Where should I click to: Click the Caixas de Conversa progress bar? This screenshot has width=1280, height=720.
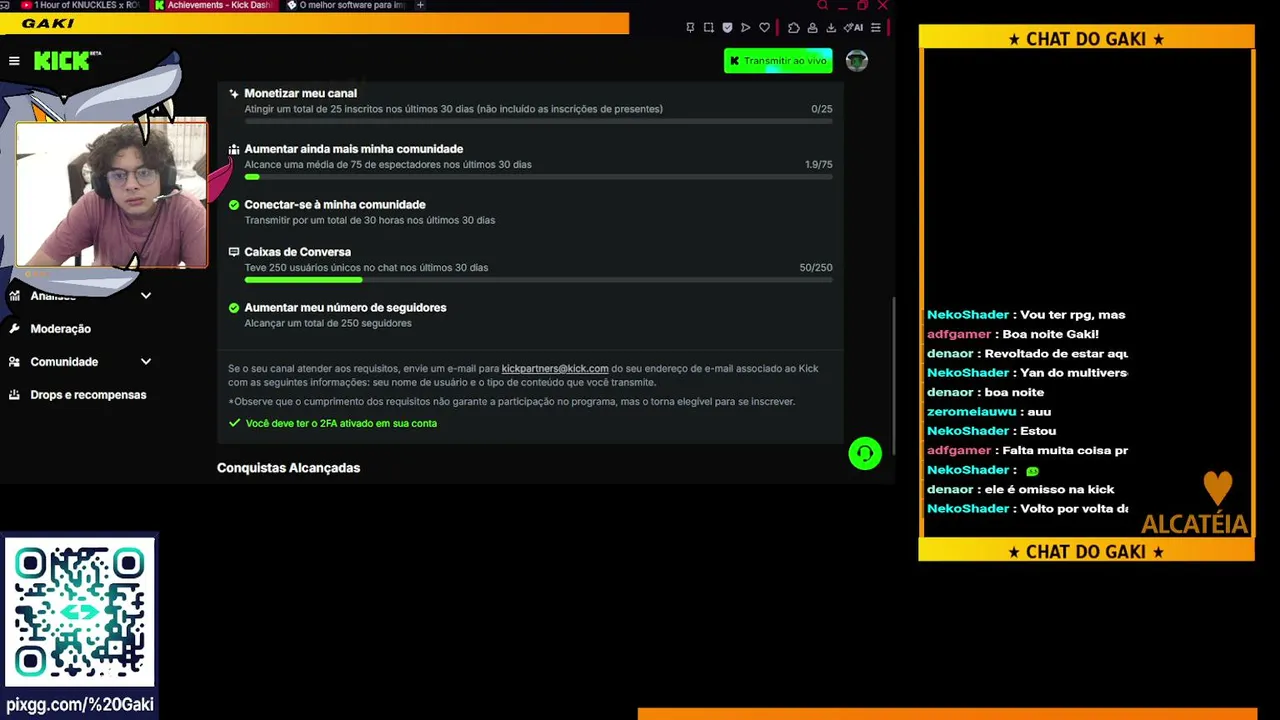click(538, 280)
